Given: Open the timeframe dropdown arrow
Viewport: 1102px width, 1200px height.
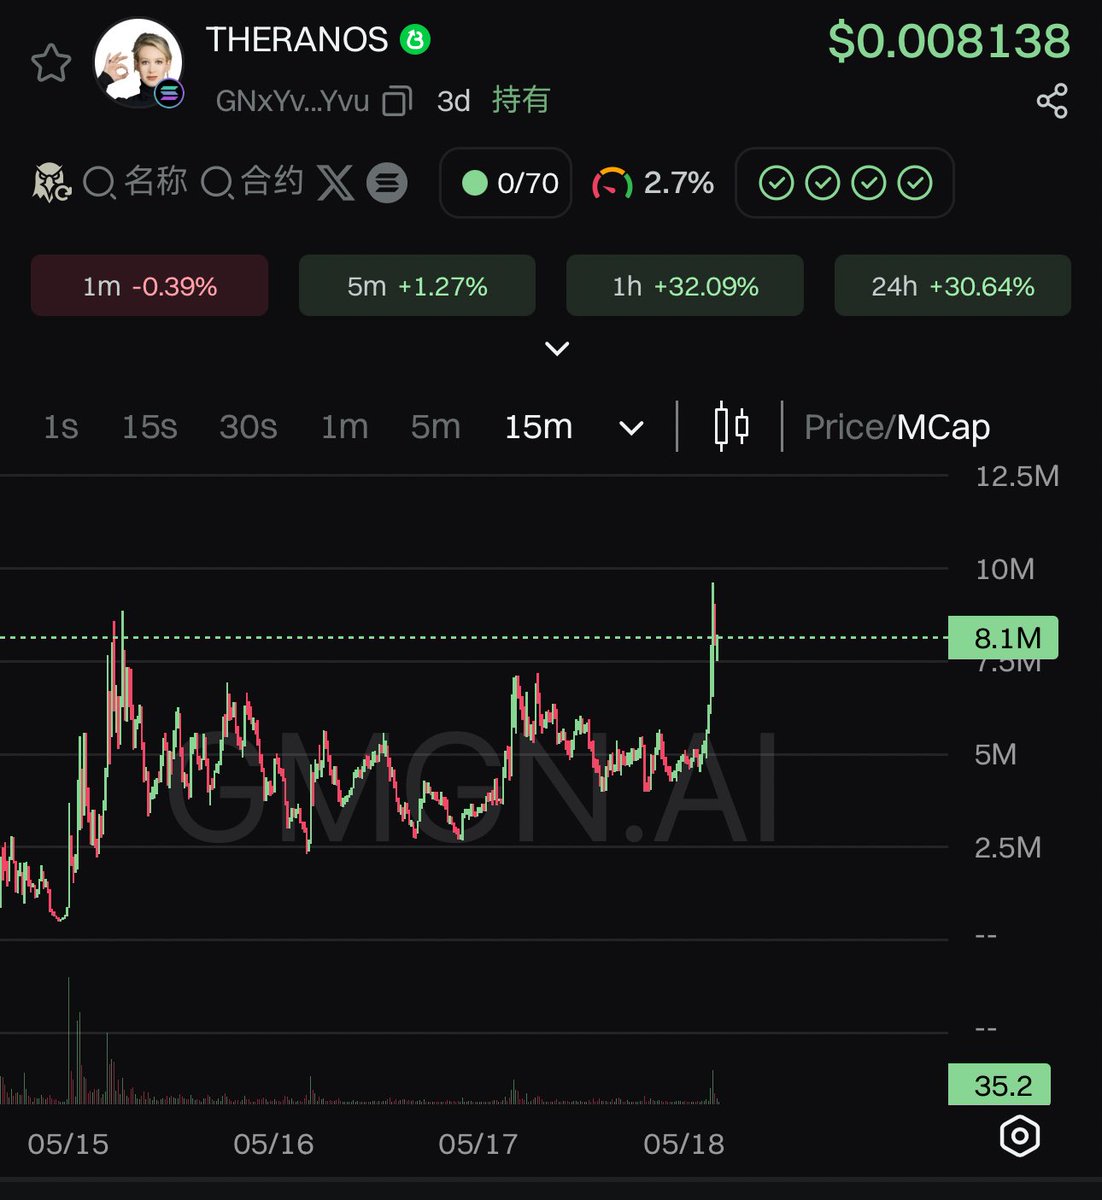Looking at the screenshot, I should [631, 428].
